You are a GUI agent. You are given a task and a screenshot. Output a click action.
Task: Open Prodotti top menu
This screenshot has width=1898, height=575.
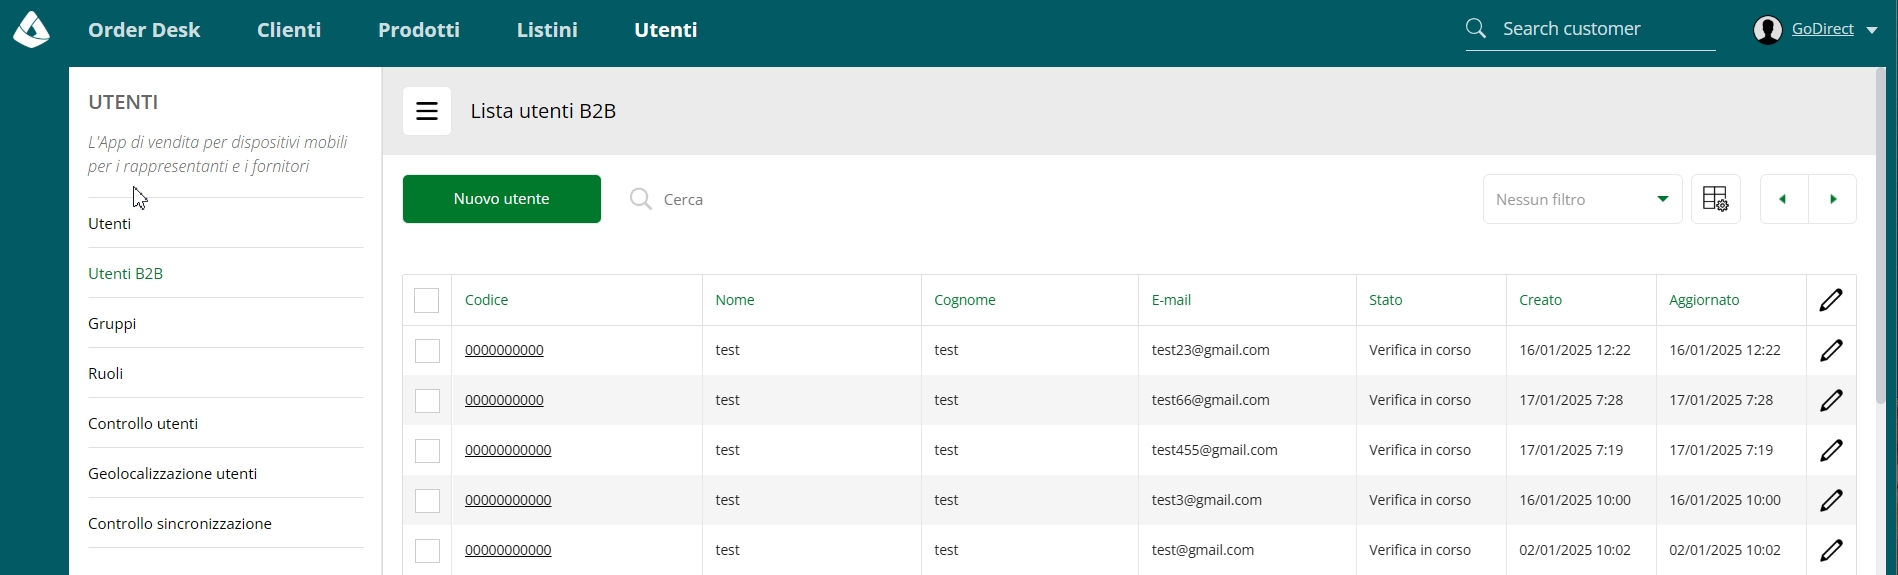click(419, 30)
